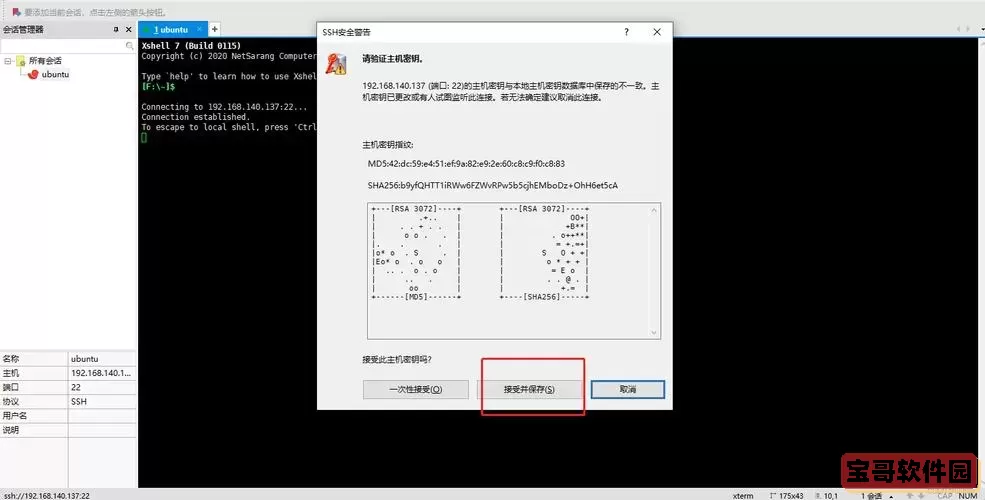This screenshot has width=985, height=500.
Task: Click the 请验证主机密钥 heading
Action: [393, 59]
